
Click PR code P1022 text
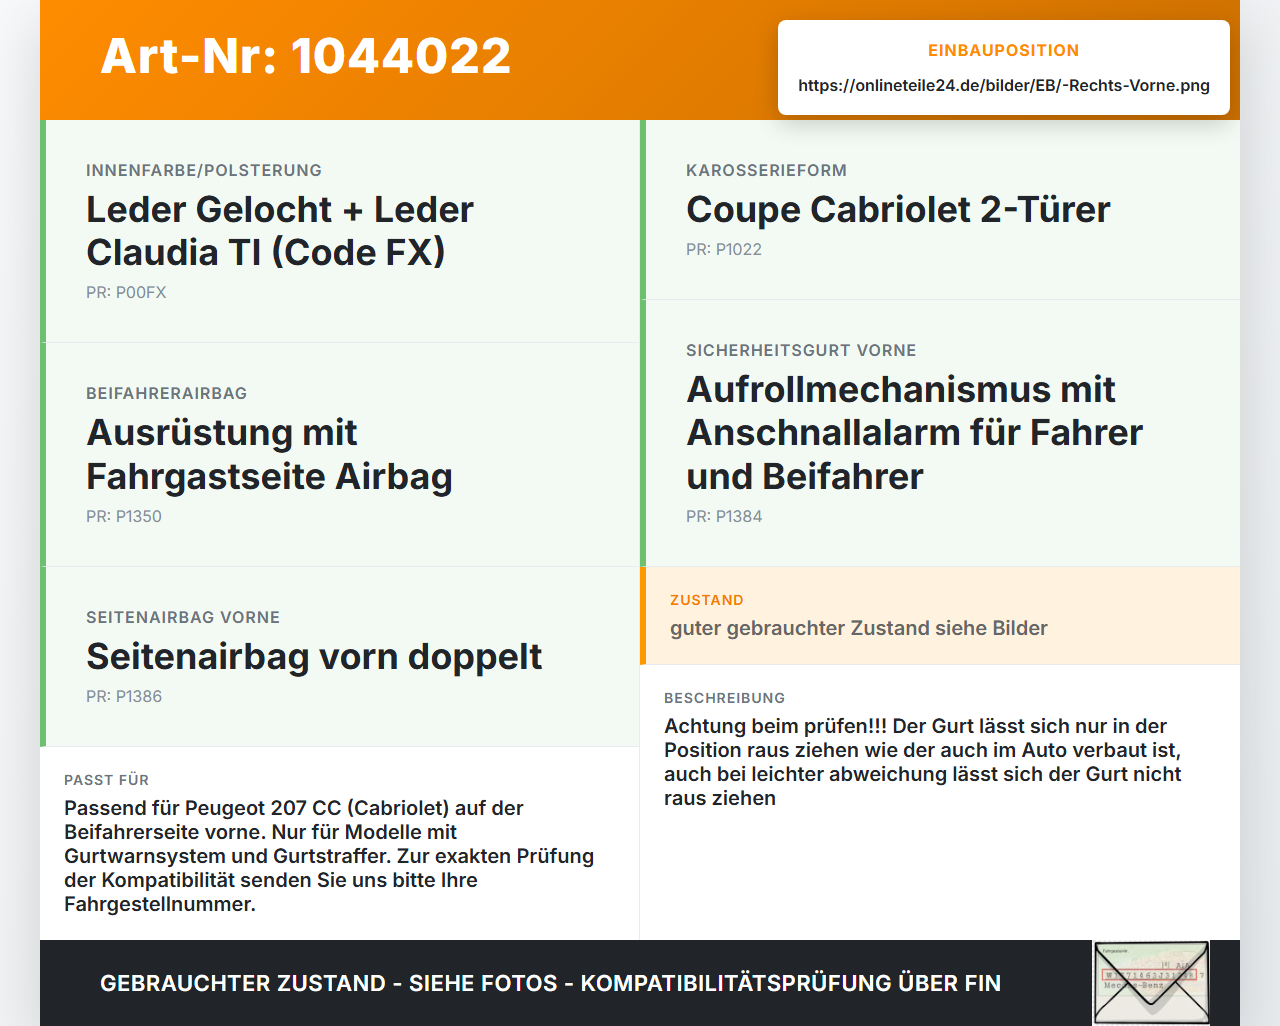pyautogui.click(x=724, y=249)
